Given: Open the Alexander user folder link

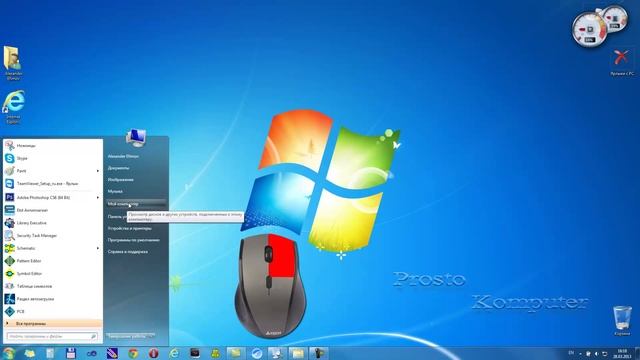Looking at the screenshot, I should [x=123, y=156].
